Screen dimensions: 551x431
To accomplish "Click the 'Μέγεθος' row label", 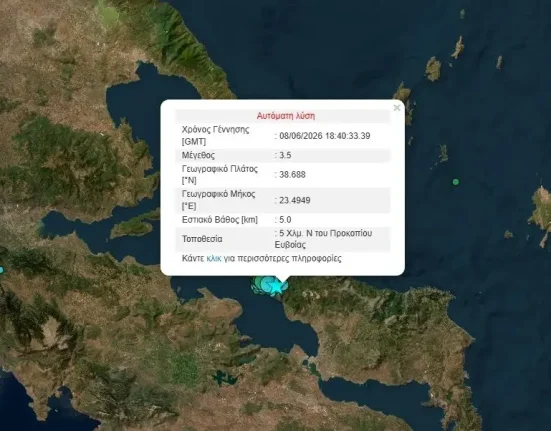I will pyautogui.click(x=198, y=155).
